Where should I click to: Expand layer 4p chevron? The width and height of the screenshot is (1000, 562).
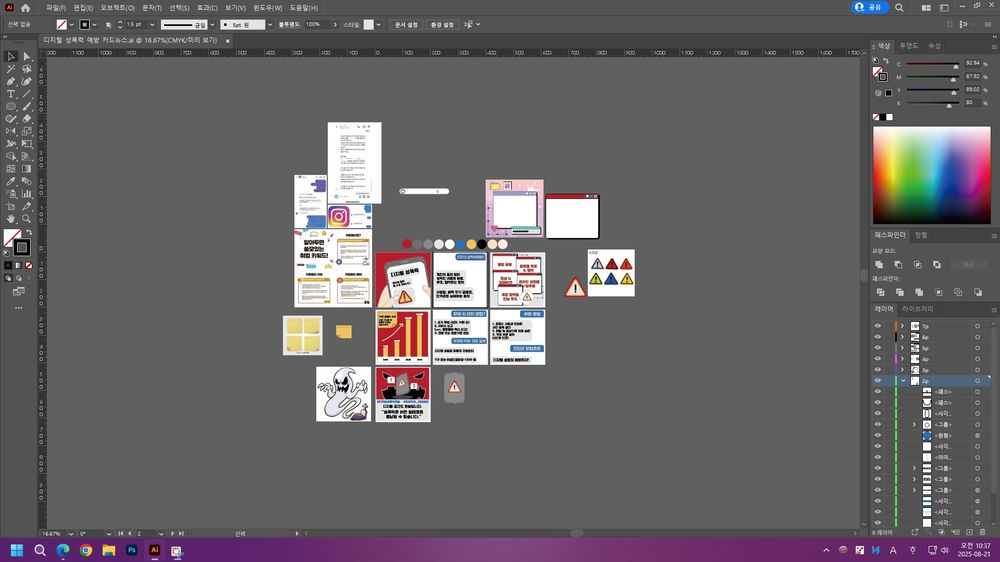[x=902, y=359]
